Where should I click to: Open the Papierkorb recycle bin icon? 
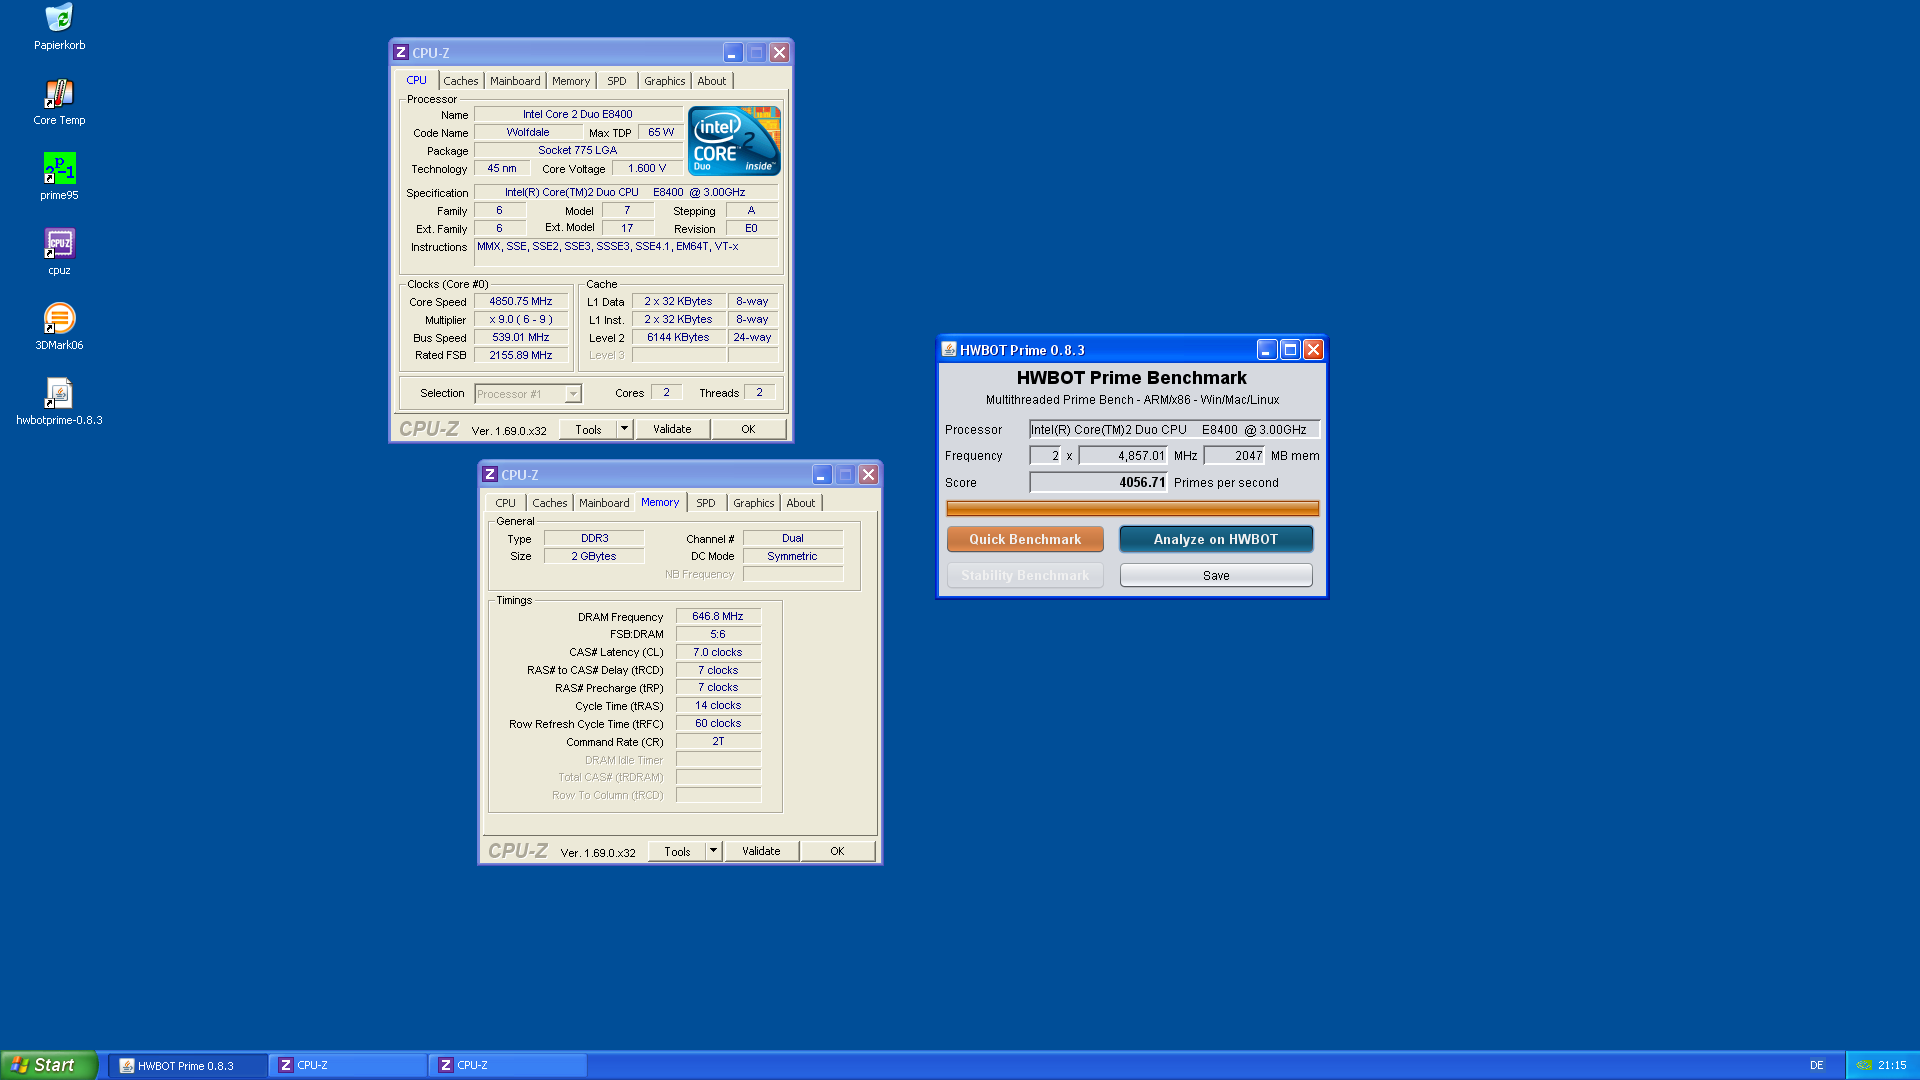point(59,18)
